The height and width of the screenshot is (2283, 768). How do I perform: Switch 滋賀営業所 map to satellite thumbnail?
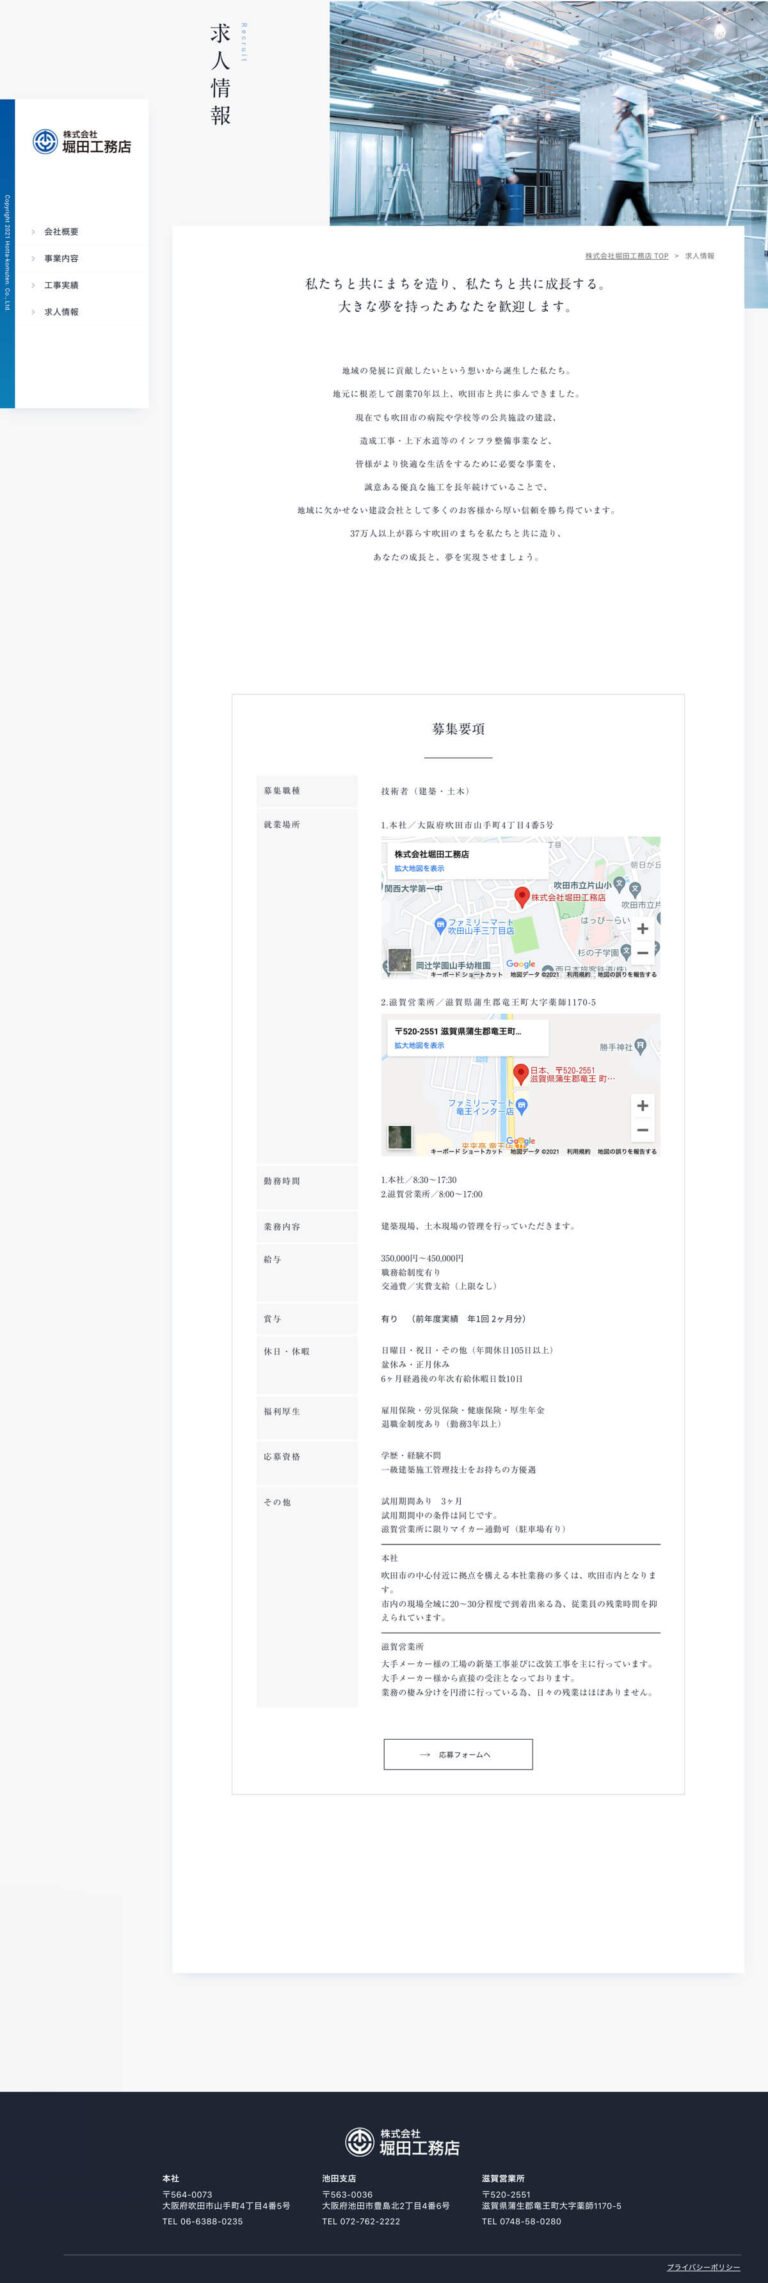point(399,1137)
